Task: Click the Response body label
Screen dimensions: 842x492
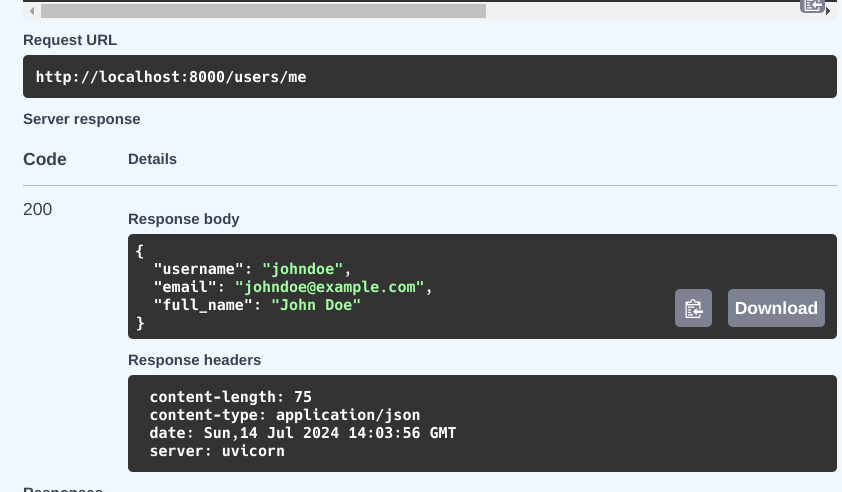Action: pos(184,219)
